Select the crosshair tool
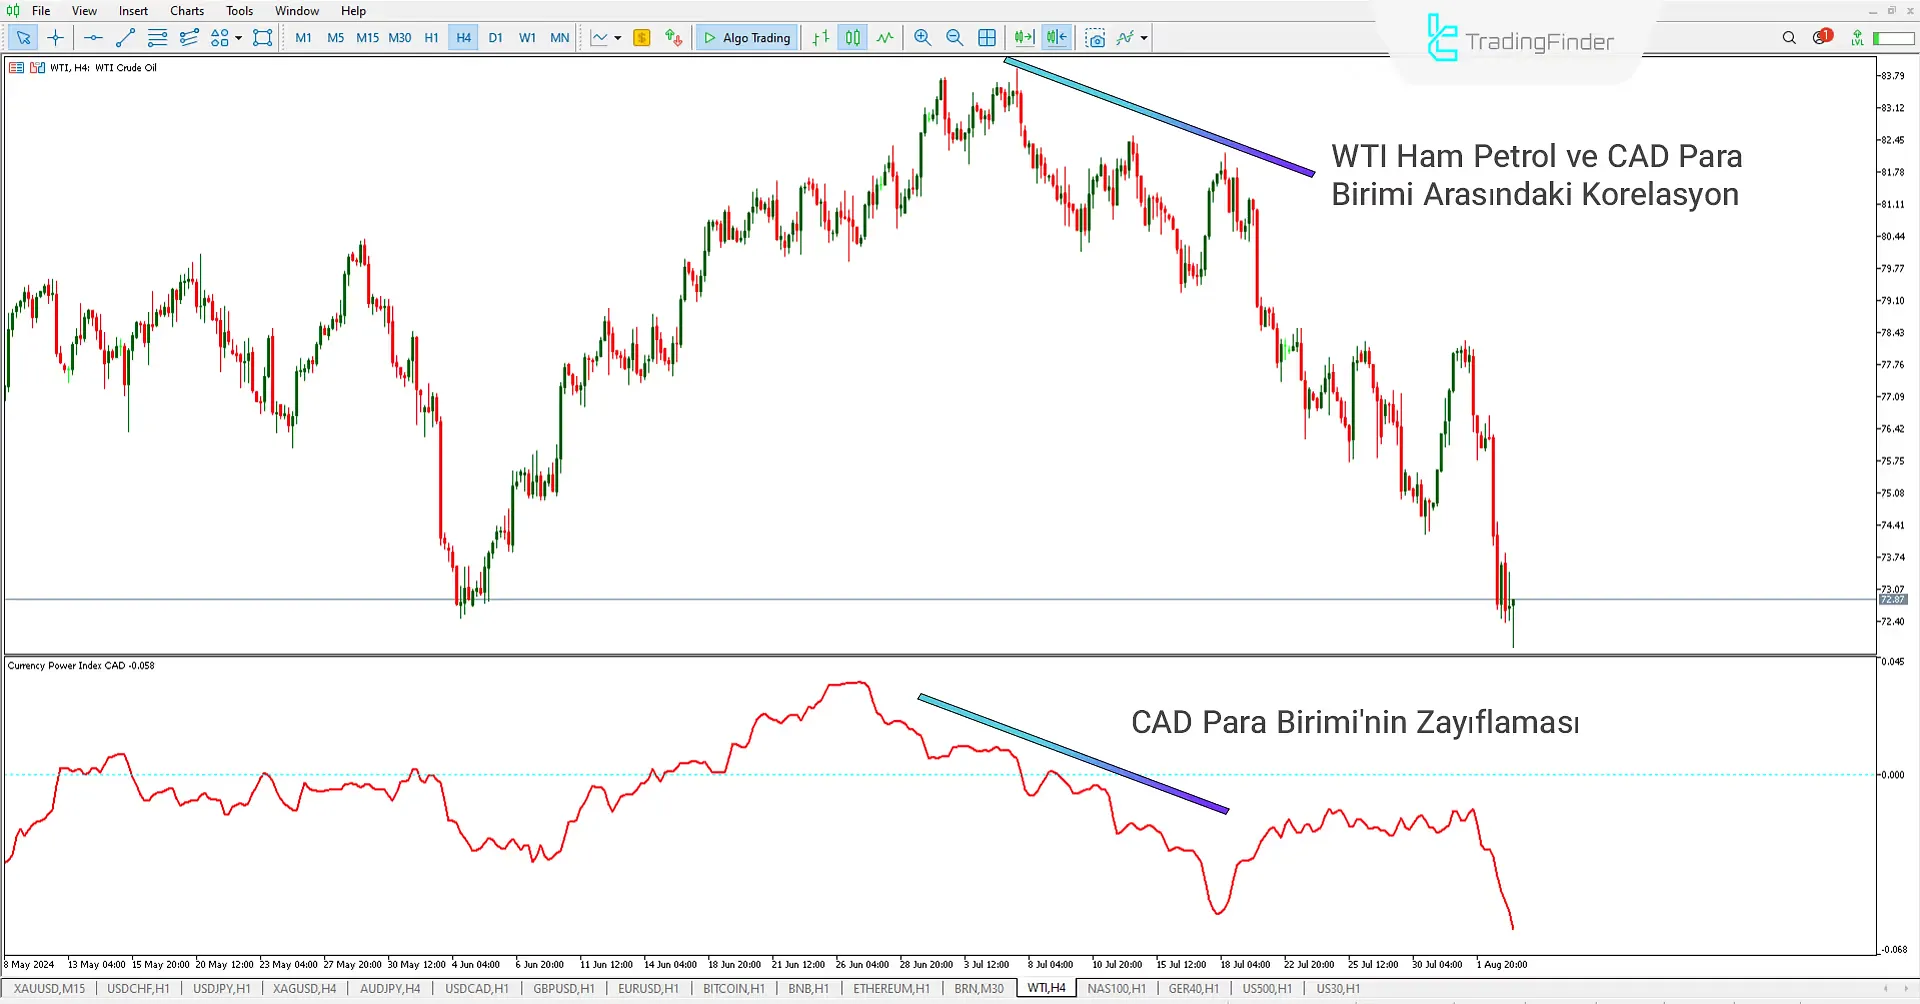Viewport: 1920px width, 1004px height. 56,38
